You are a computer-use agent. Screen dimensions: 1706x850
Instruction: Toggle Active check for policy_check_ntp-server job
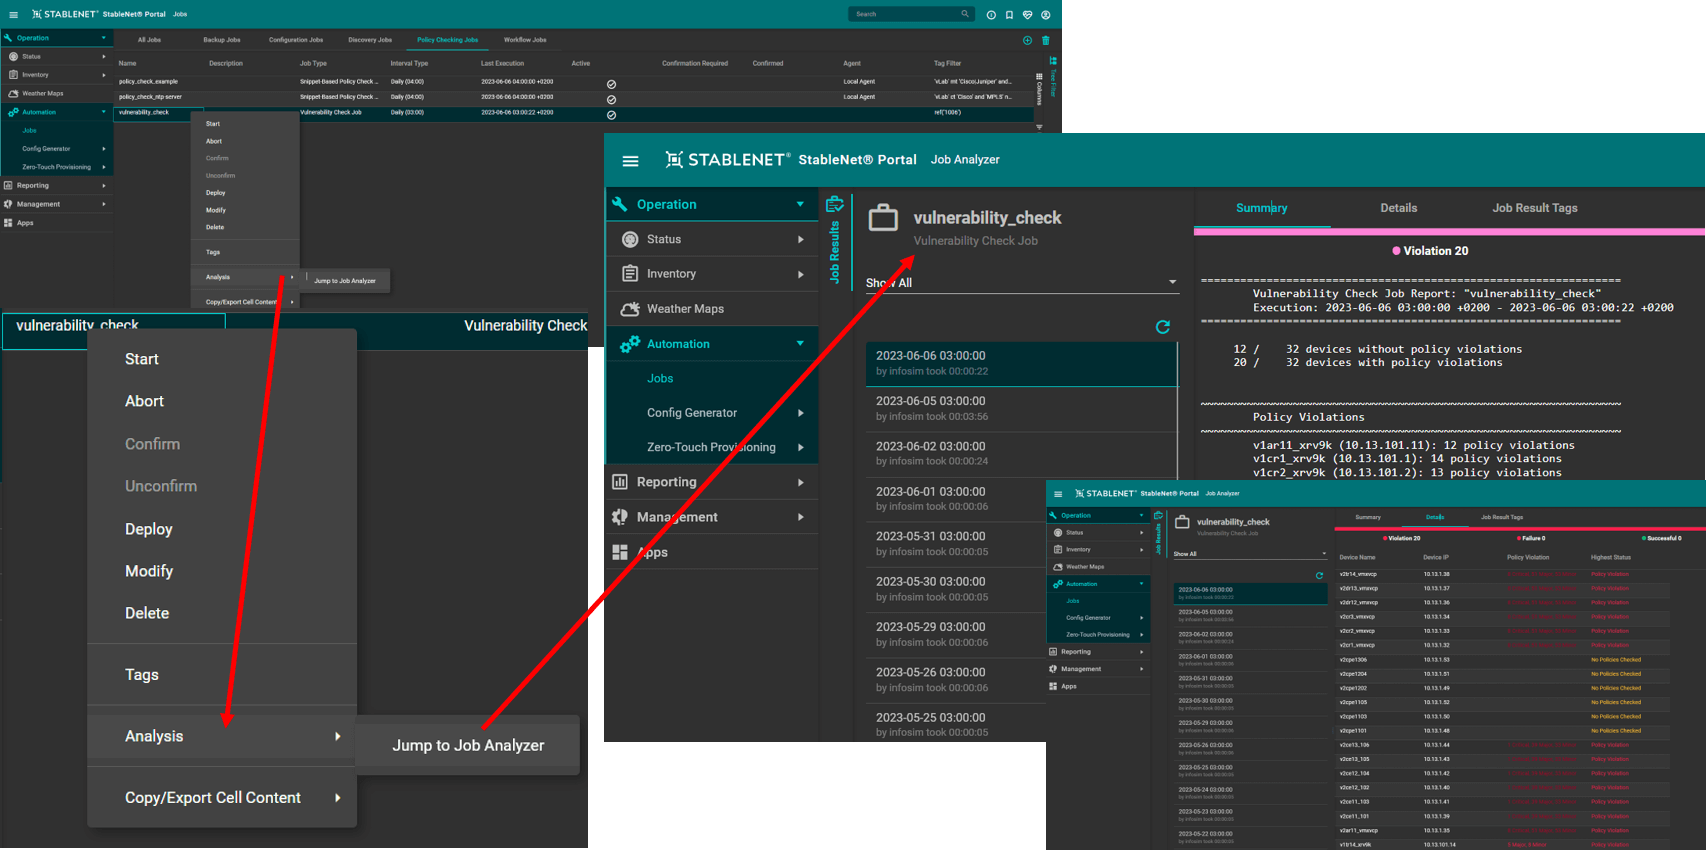tap(611, 100)
